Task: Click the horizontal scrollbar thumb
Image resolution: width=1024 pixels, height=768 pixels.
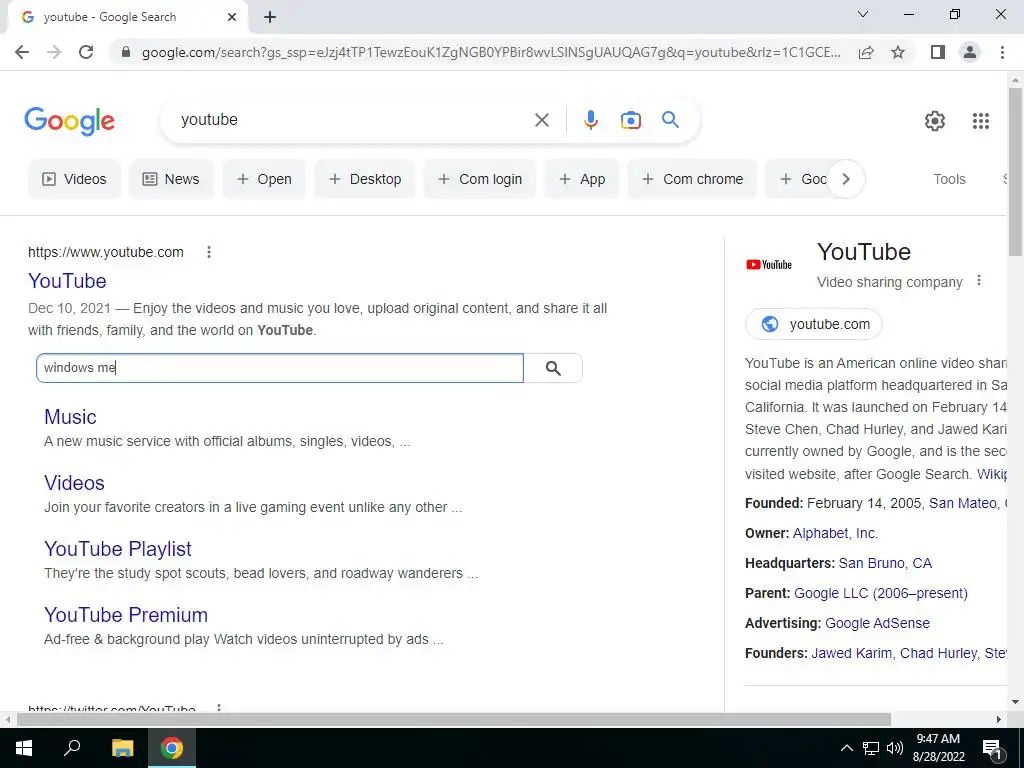Action: (454, 720)
